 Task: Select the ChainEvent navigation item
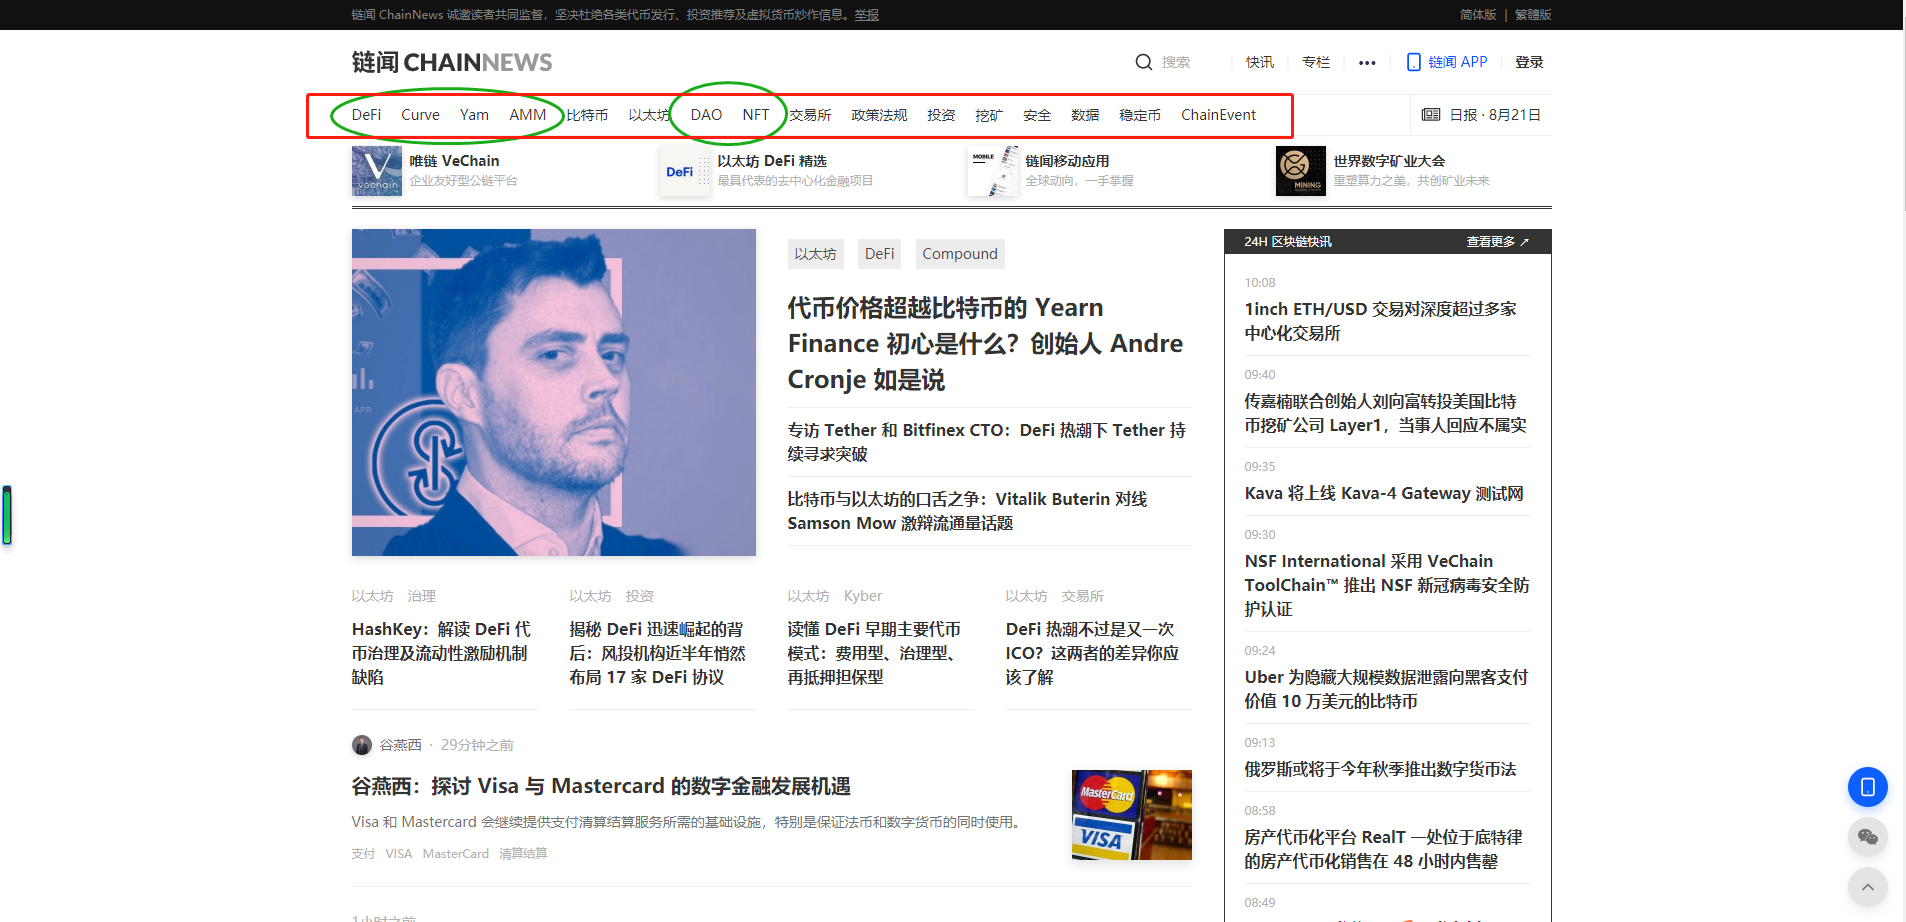(x=1218, y=115)
